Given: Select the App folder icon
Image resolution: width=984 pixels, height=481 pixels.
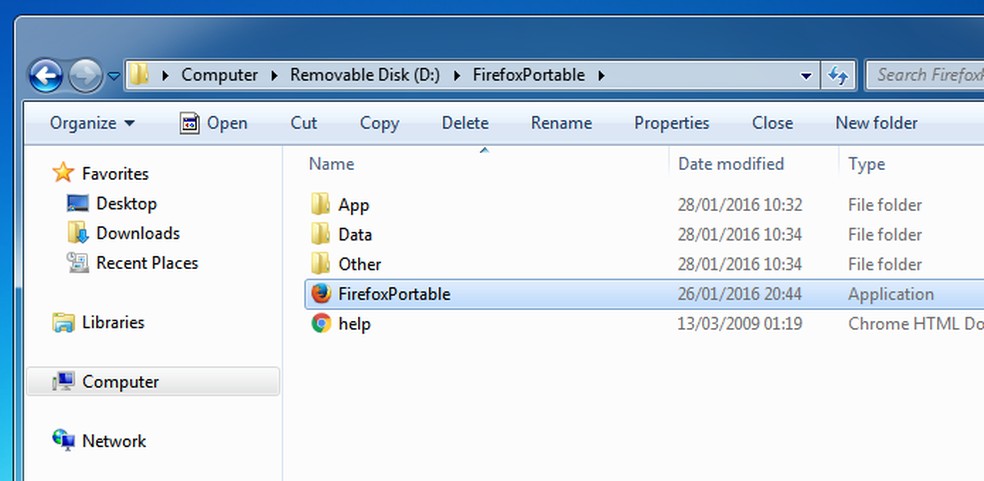Looking at the screenshot, I should point(321,205).
